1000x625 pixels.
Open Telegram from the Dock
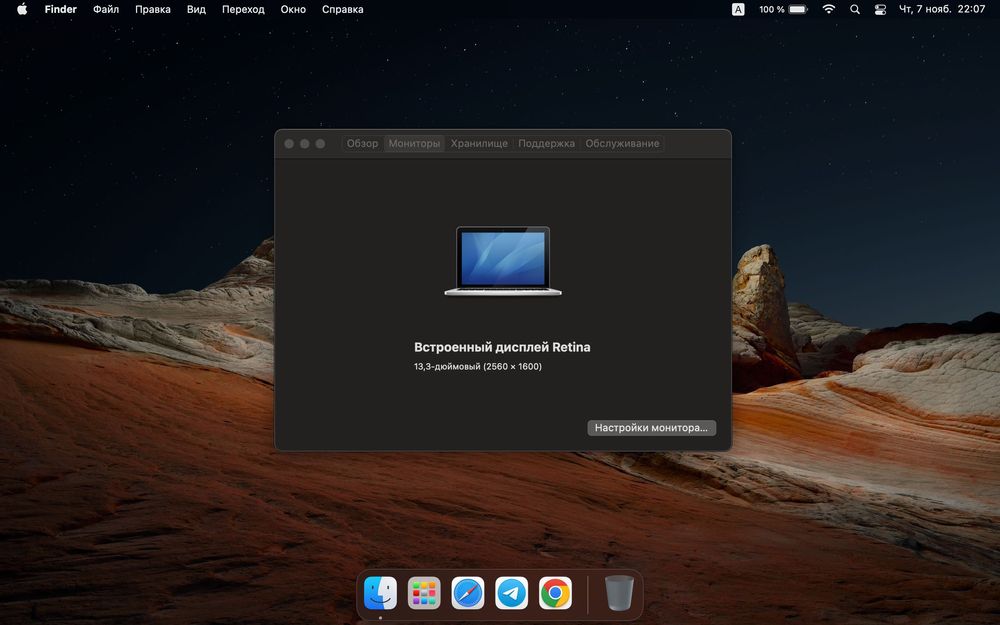(511, 593)
